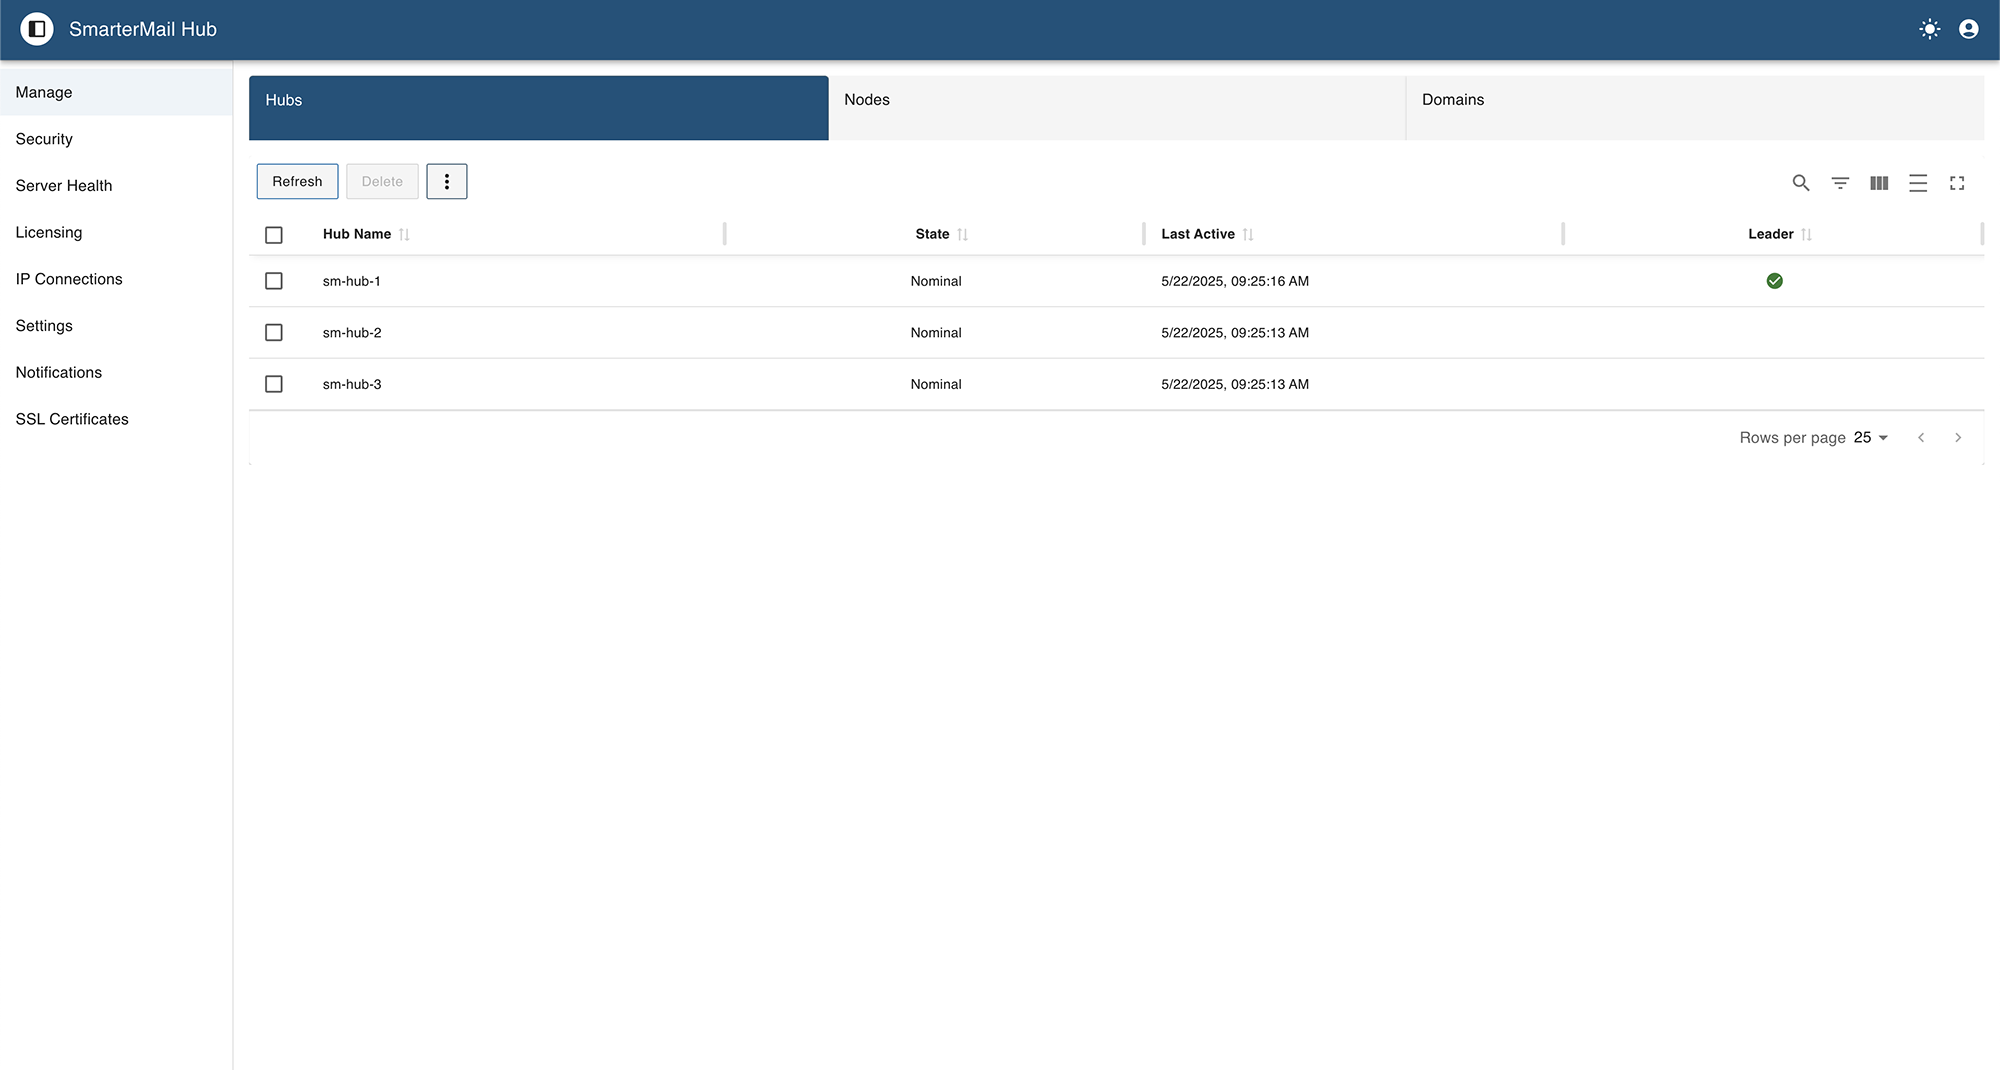Viewport: 2000px width, 1070px height.
Task: Click the sm-hub-3 name cell
Action: 352,384
